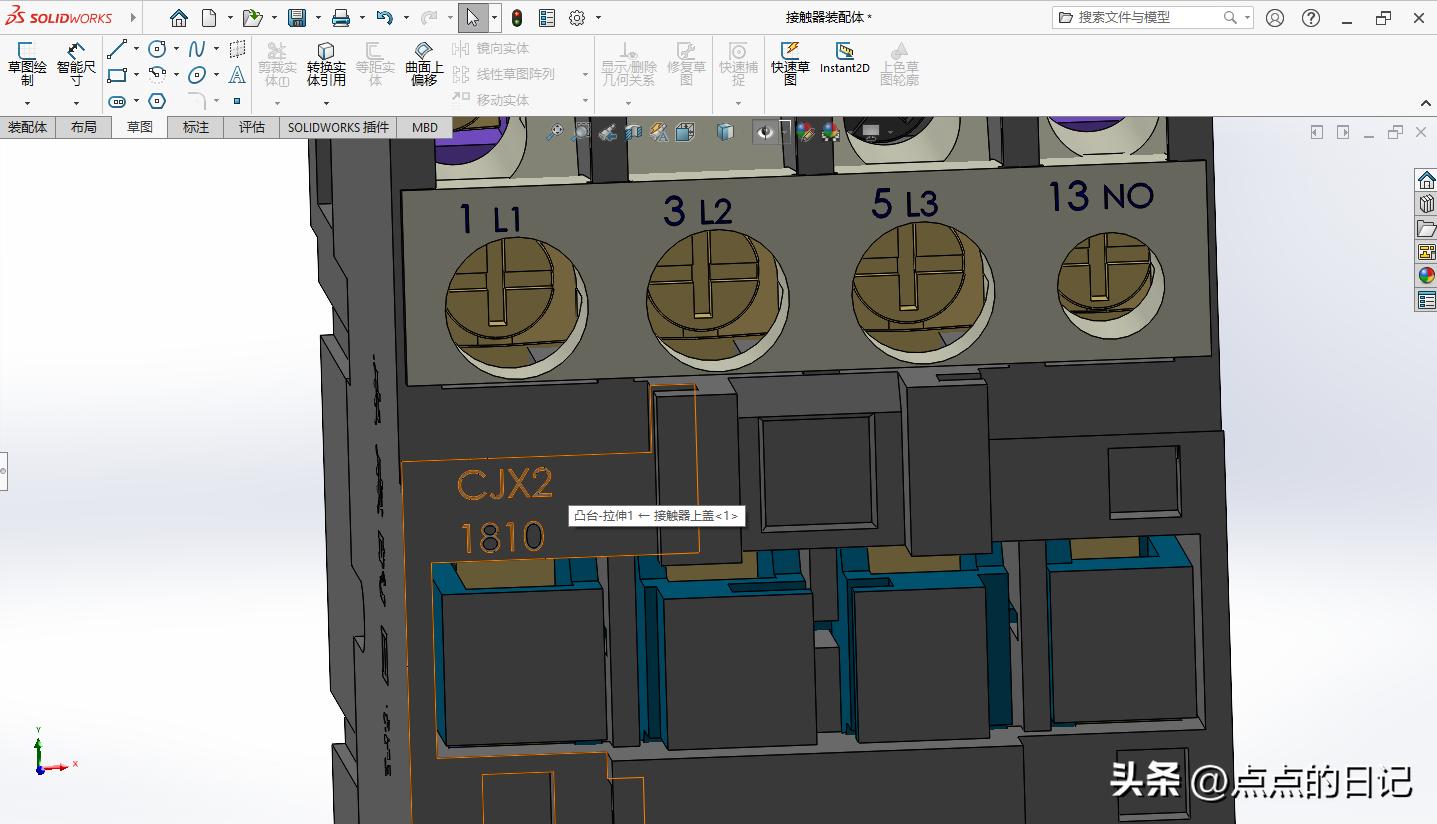1437x824 pixels.
Task: Open the user login account icon
Action: tap(1275, 18)
